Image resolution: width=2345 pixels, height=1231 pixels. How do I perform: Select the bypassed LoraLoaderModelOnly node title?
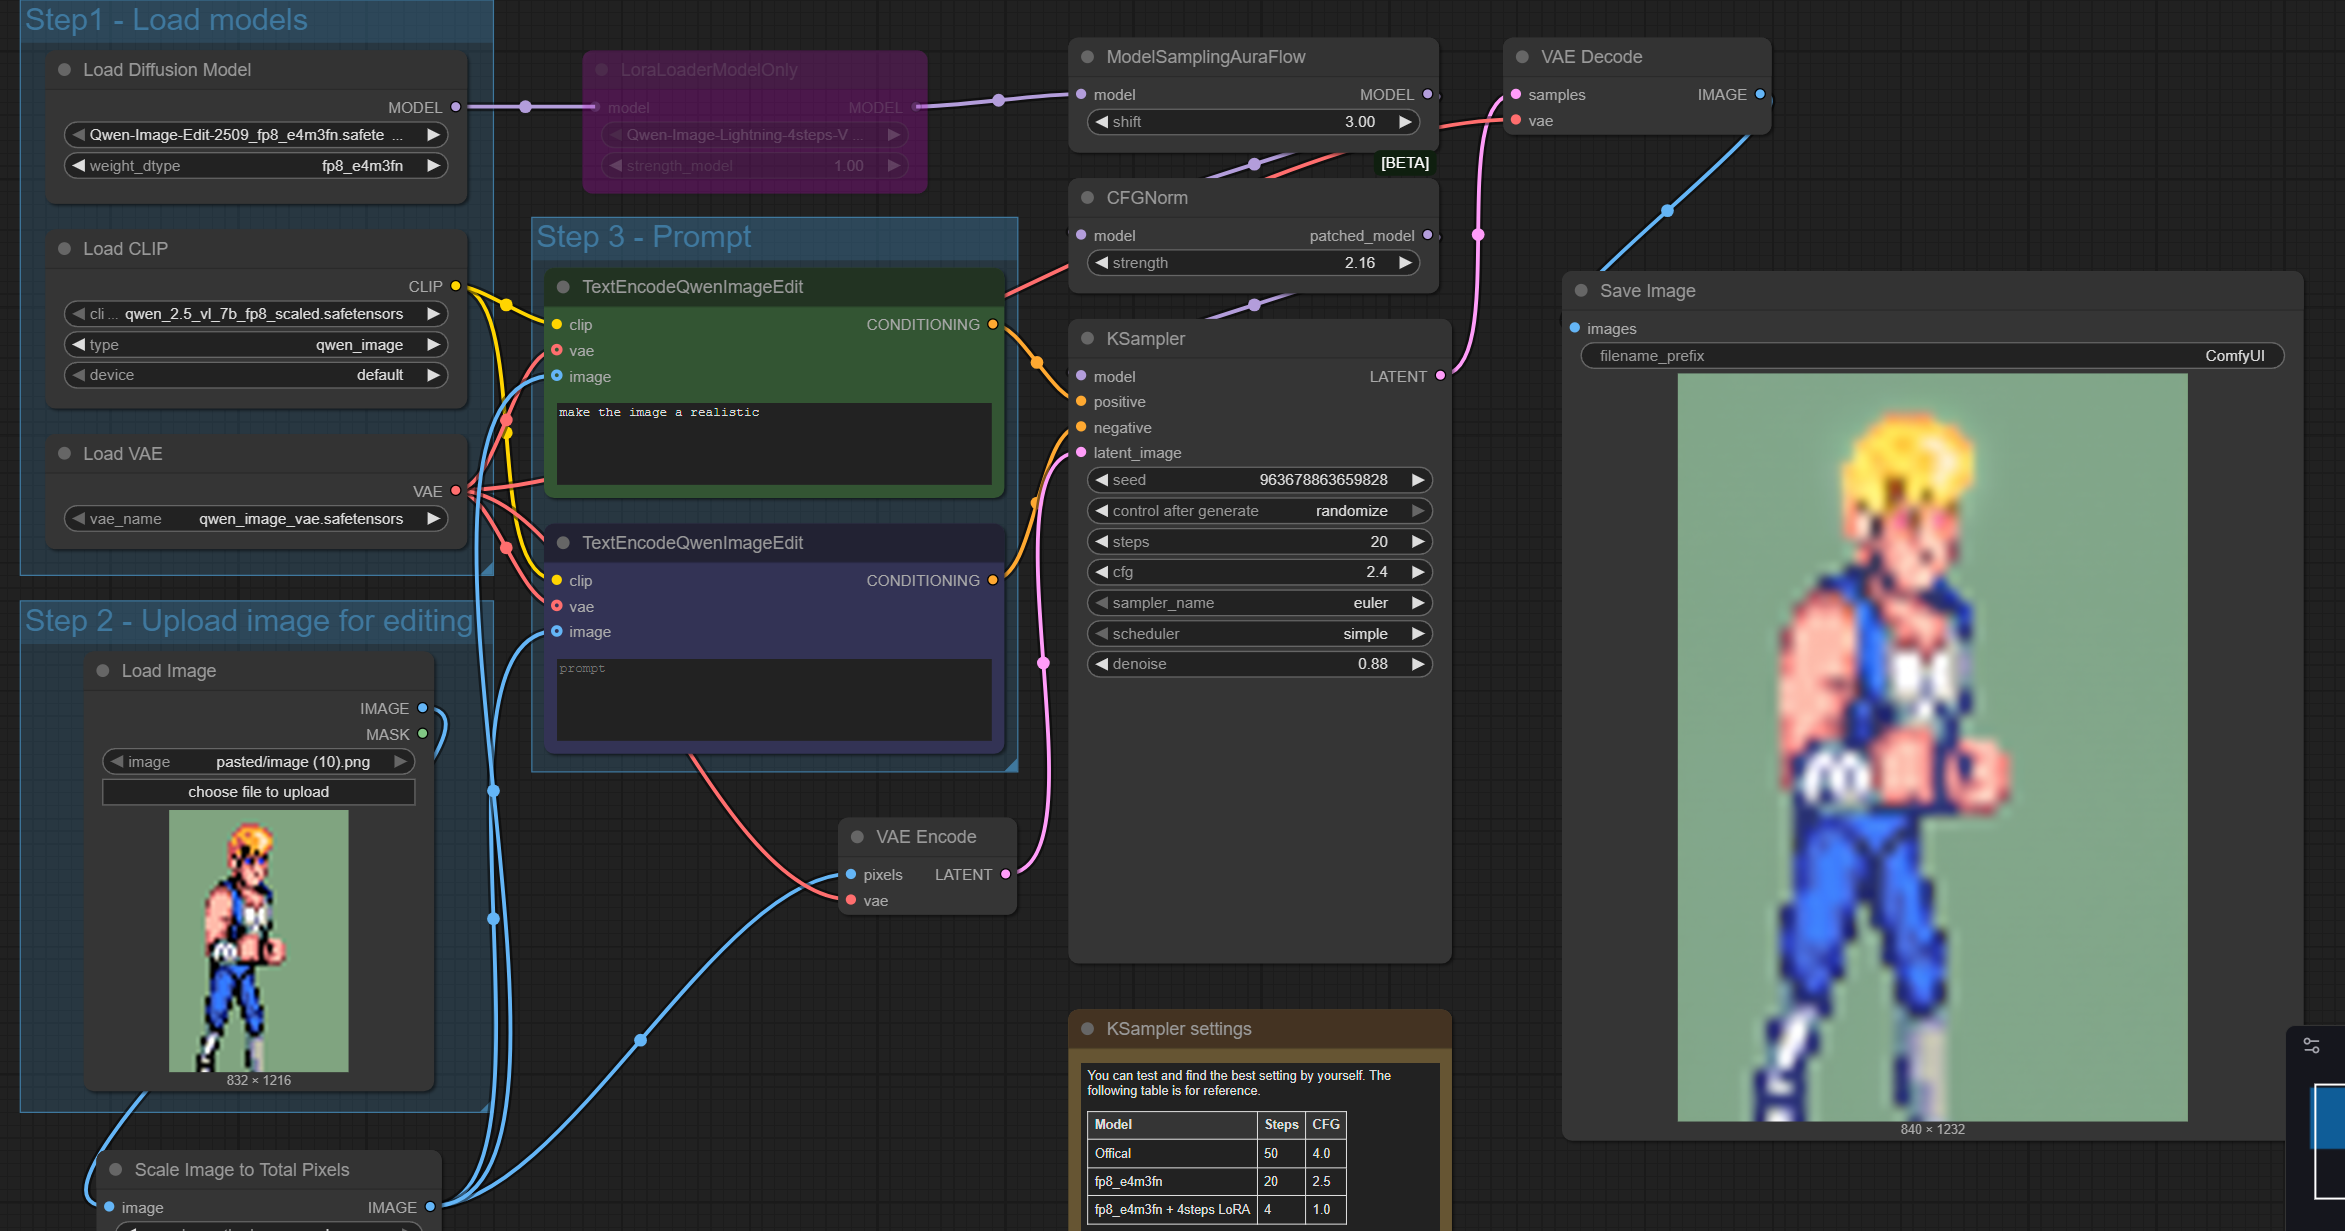[709, 70]
